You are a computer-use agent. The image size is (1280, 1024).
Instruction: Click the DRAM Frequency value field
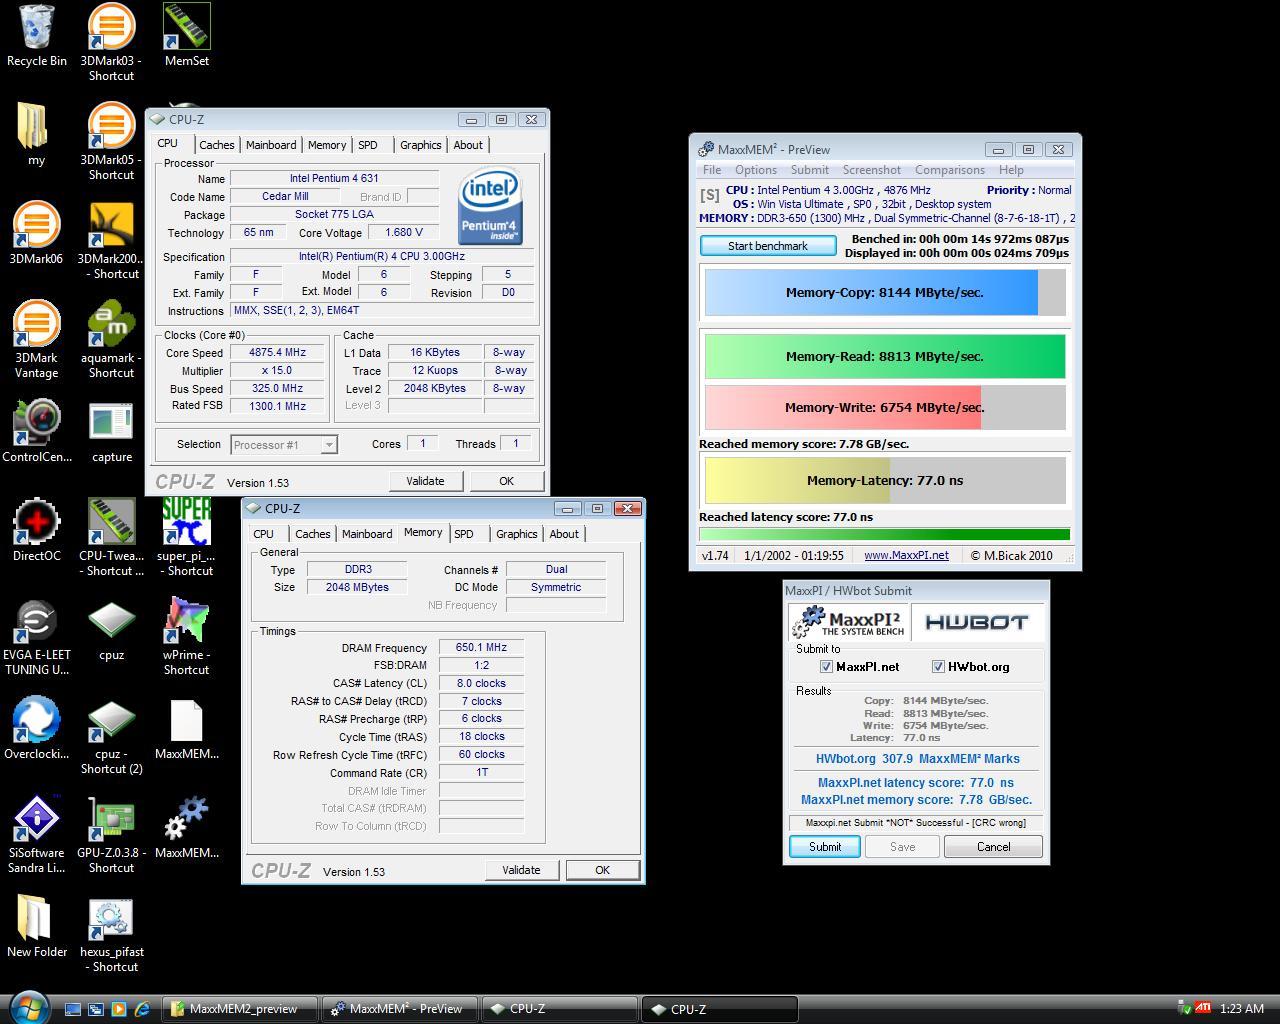[x=481, y=647]
